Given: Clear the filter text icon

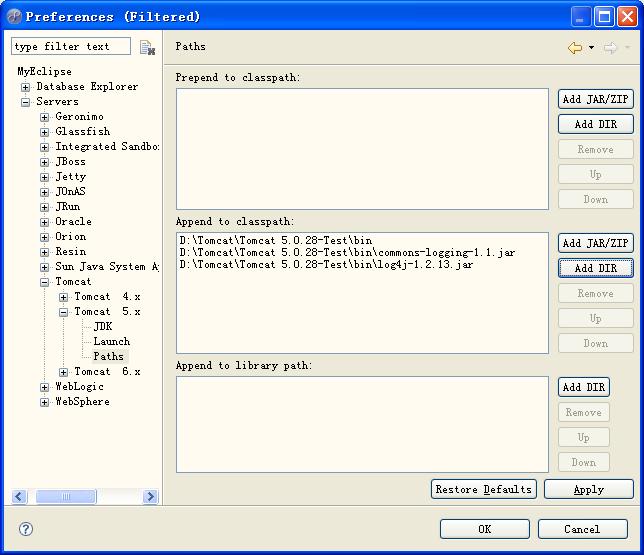Looking at the screenshot, I should (x=147, y=47).
